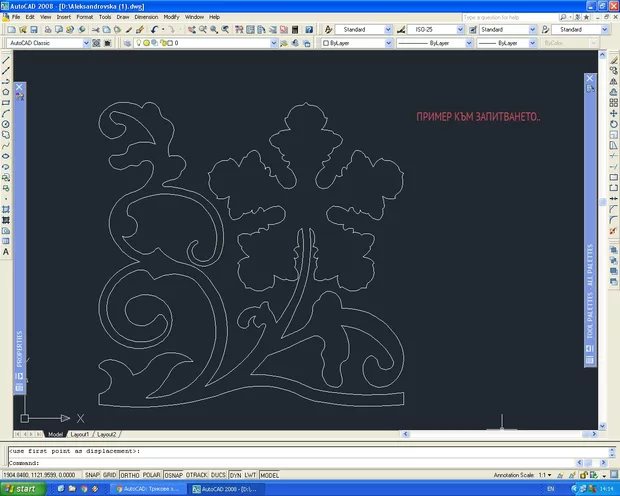
Task: Toggle ORTHO mode in status bar
Action: [130, 476]
